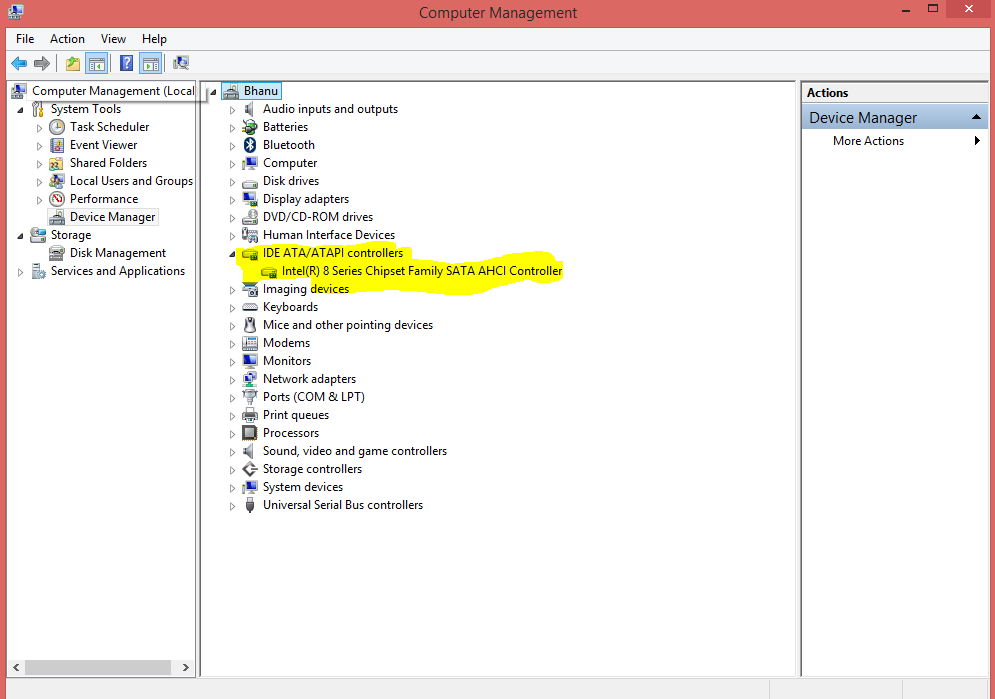Click the Performance gauge icon

tap(57, 199)
